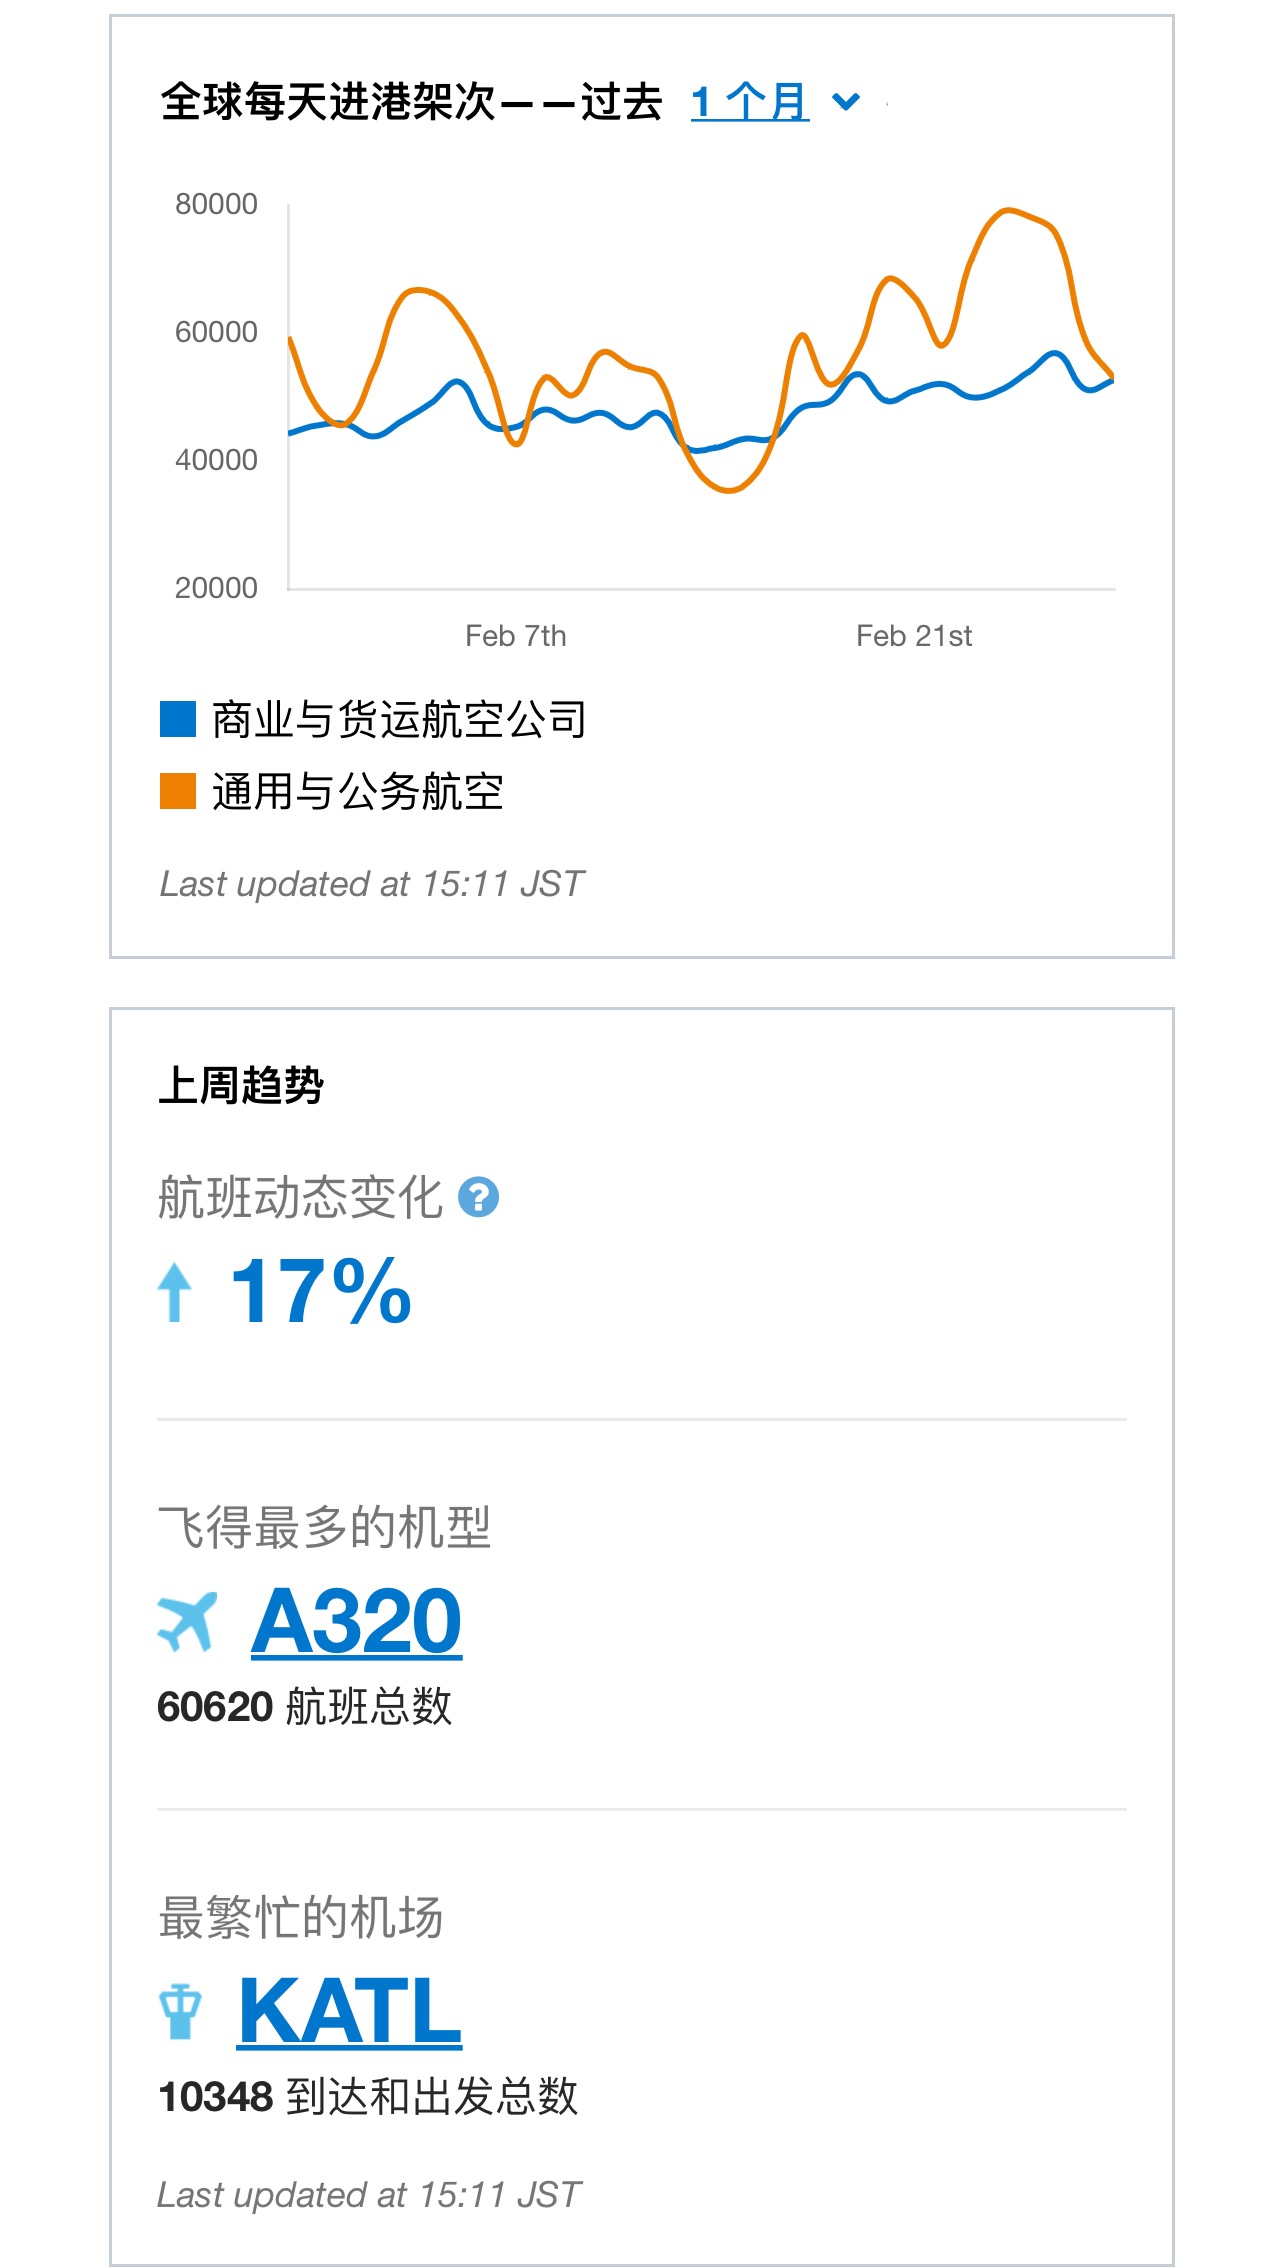
Task: Click the blue 商业与货运航空公司 legend swatch
Action: point(178,719)
